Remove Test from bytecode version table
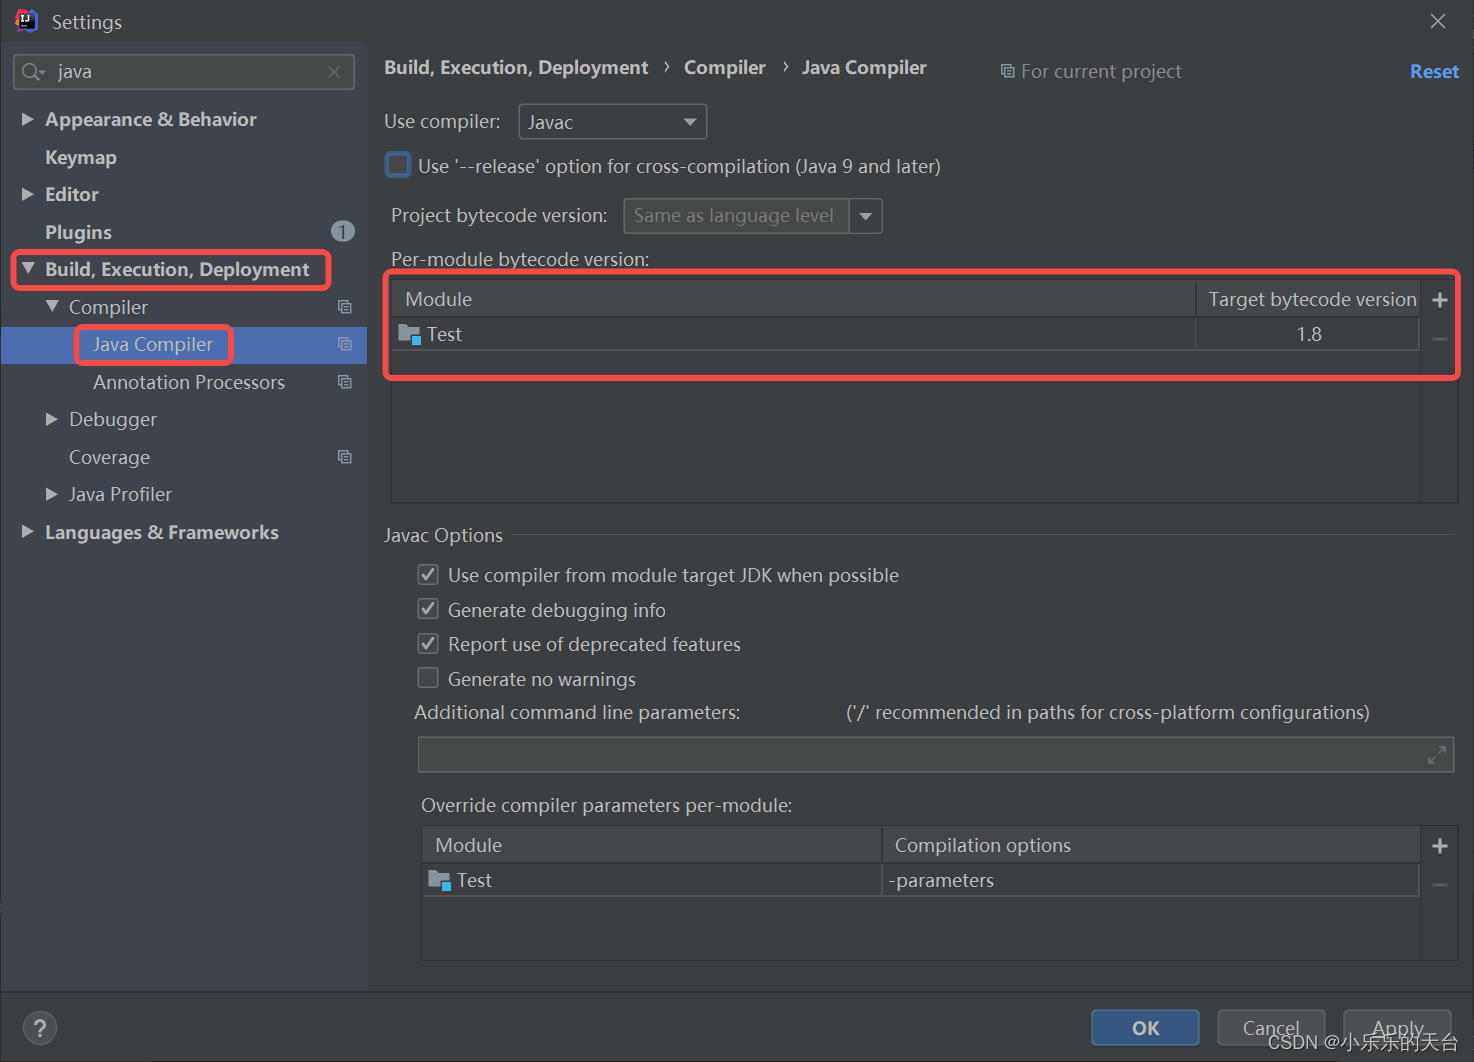 pos(1440,339)
